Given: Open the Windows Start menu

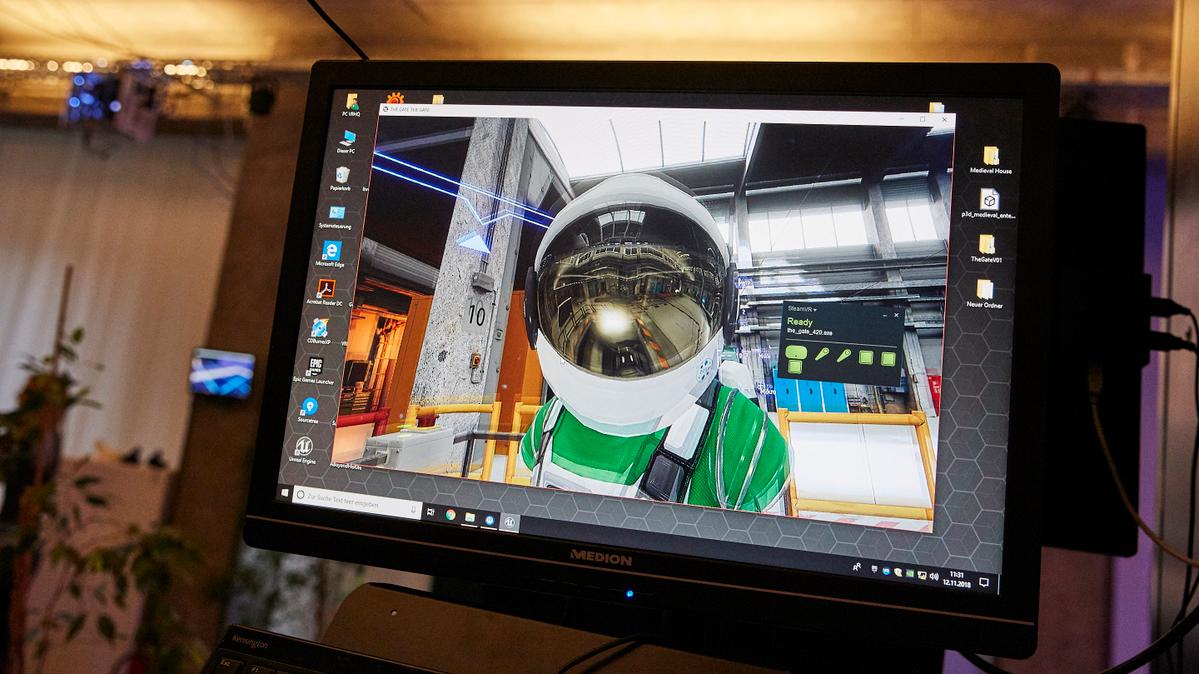Looking at the screenshot, I should (284, 494).
